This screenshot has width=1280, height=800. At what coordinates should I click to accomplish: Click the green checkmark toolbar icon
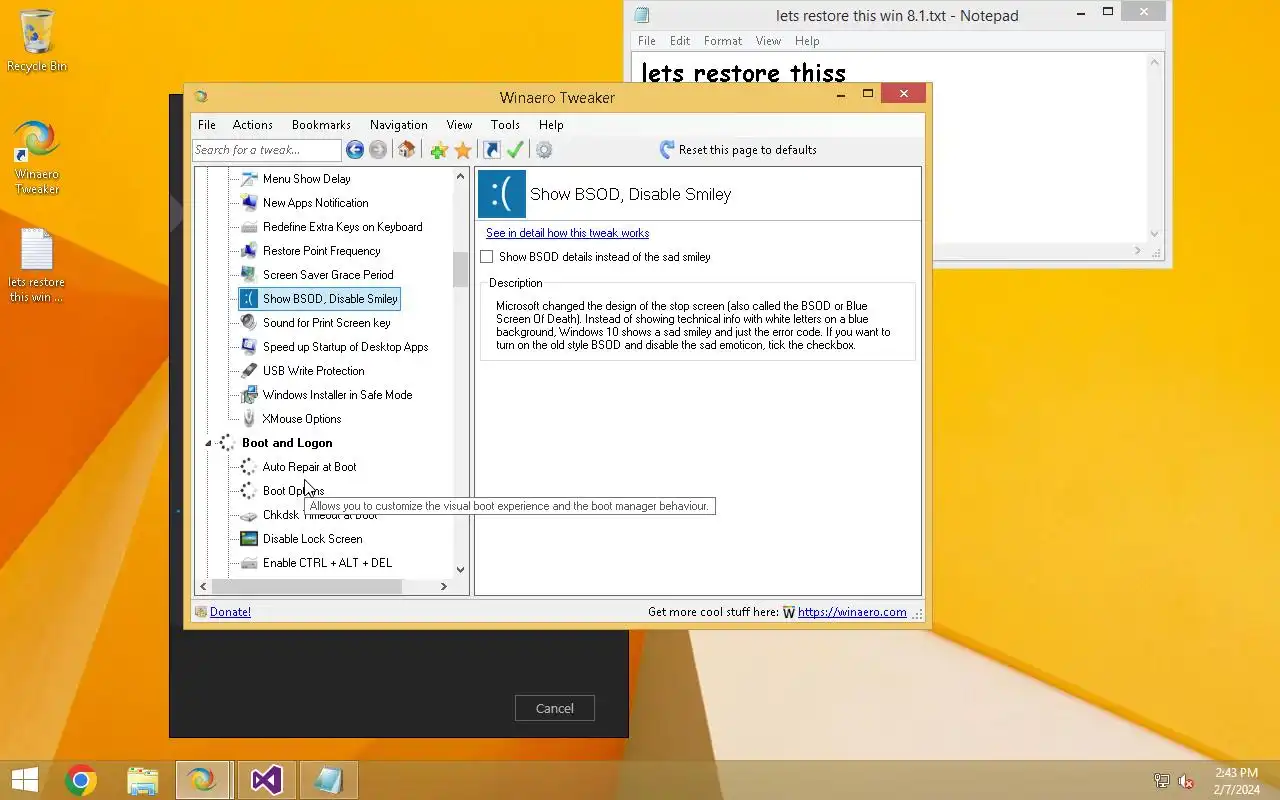(x=515, y=150)
